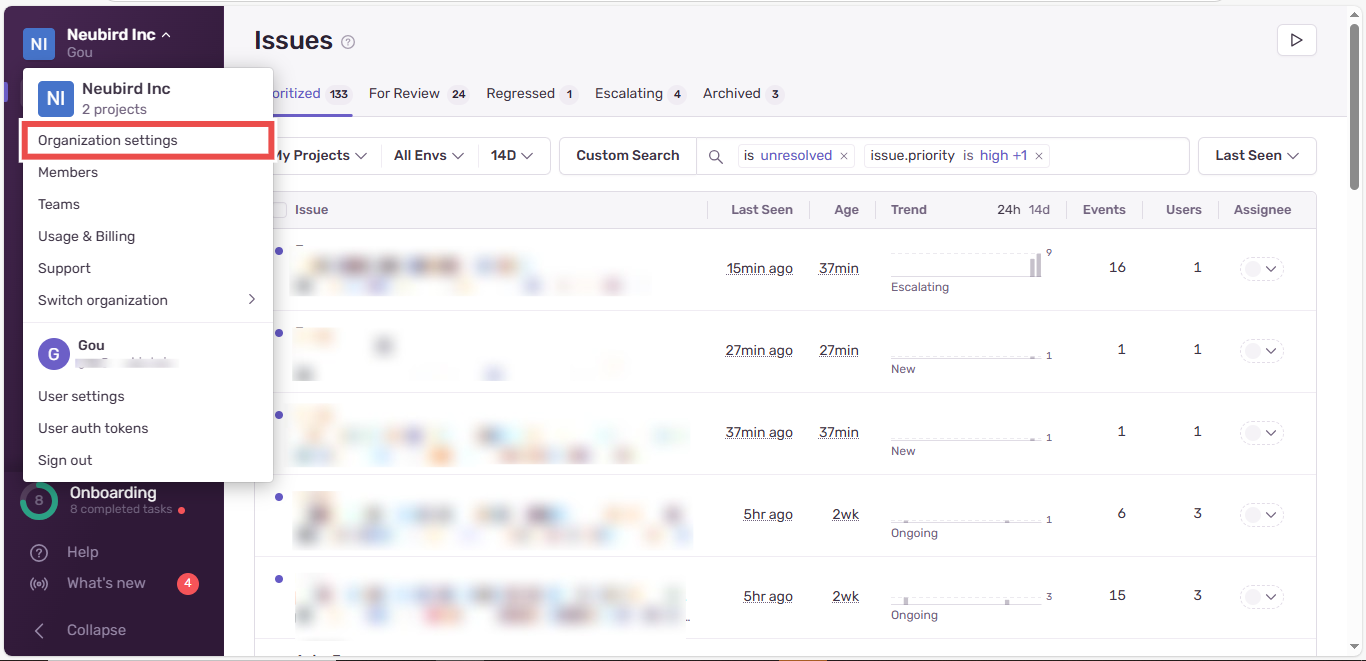Click the play button in the top right
Viewport: 1366px width, 661px height.
tap(1296, 40)
